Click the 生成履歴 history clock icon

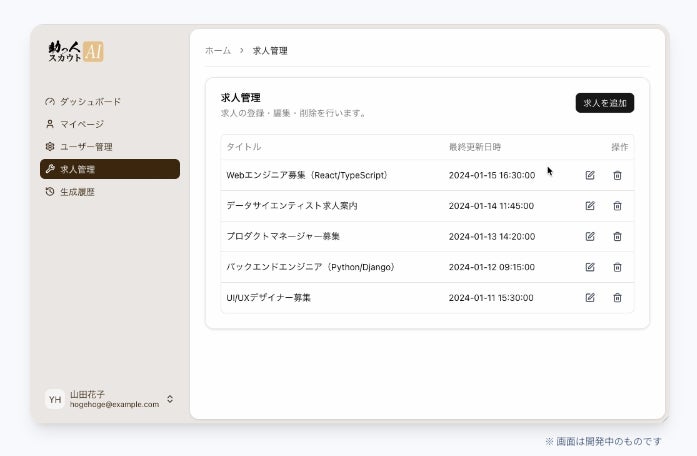(x=50, y=192)
